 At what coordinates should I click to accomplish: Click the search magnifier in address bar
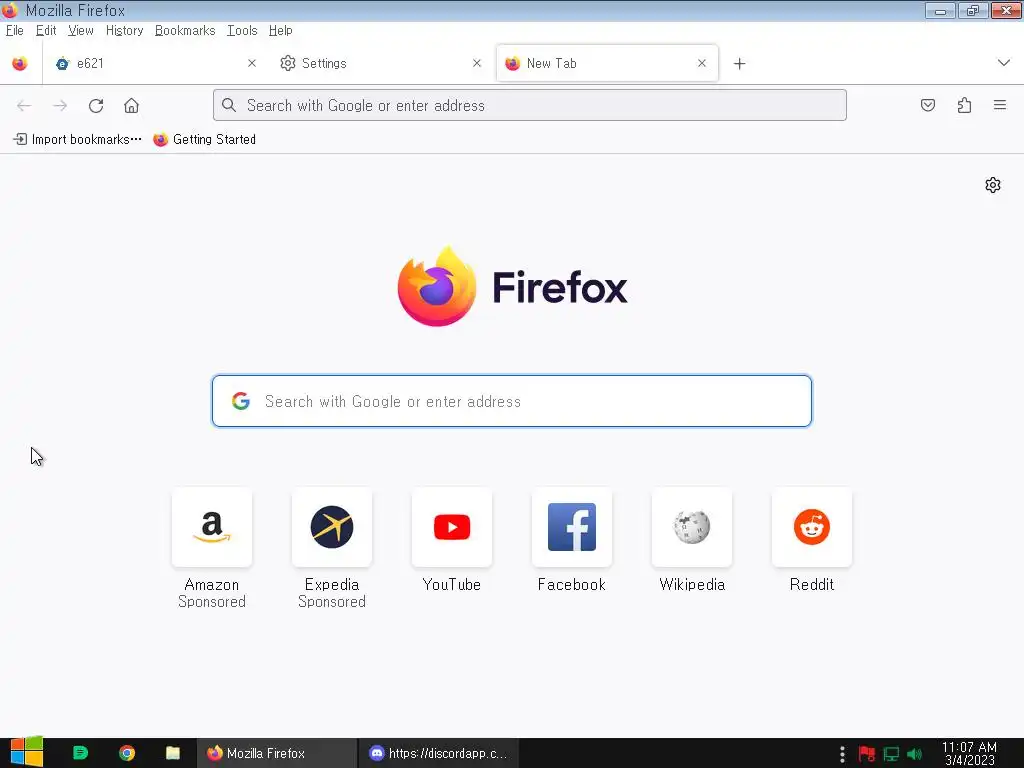pyautogui.click(x=229, y=105)
